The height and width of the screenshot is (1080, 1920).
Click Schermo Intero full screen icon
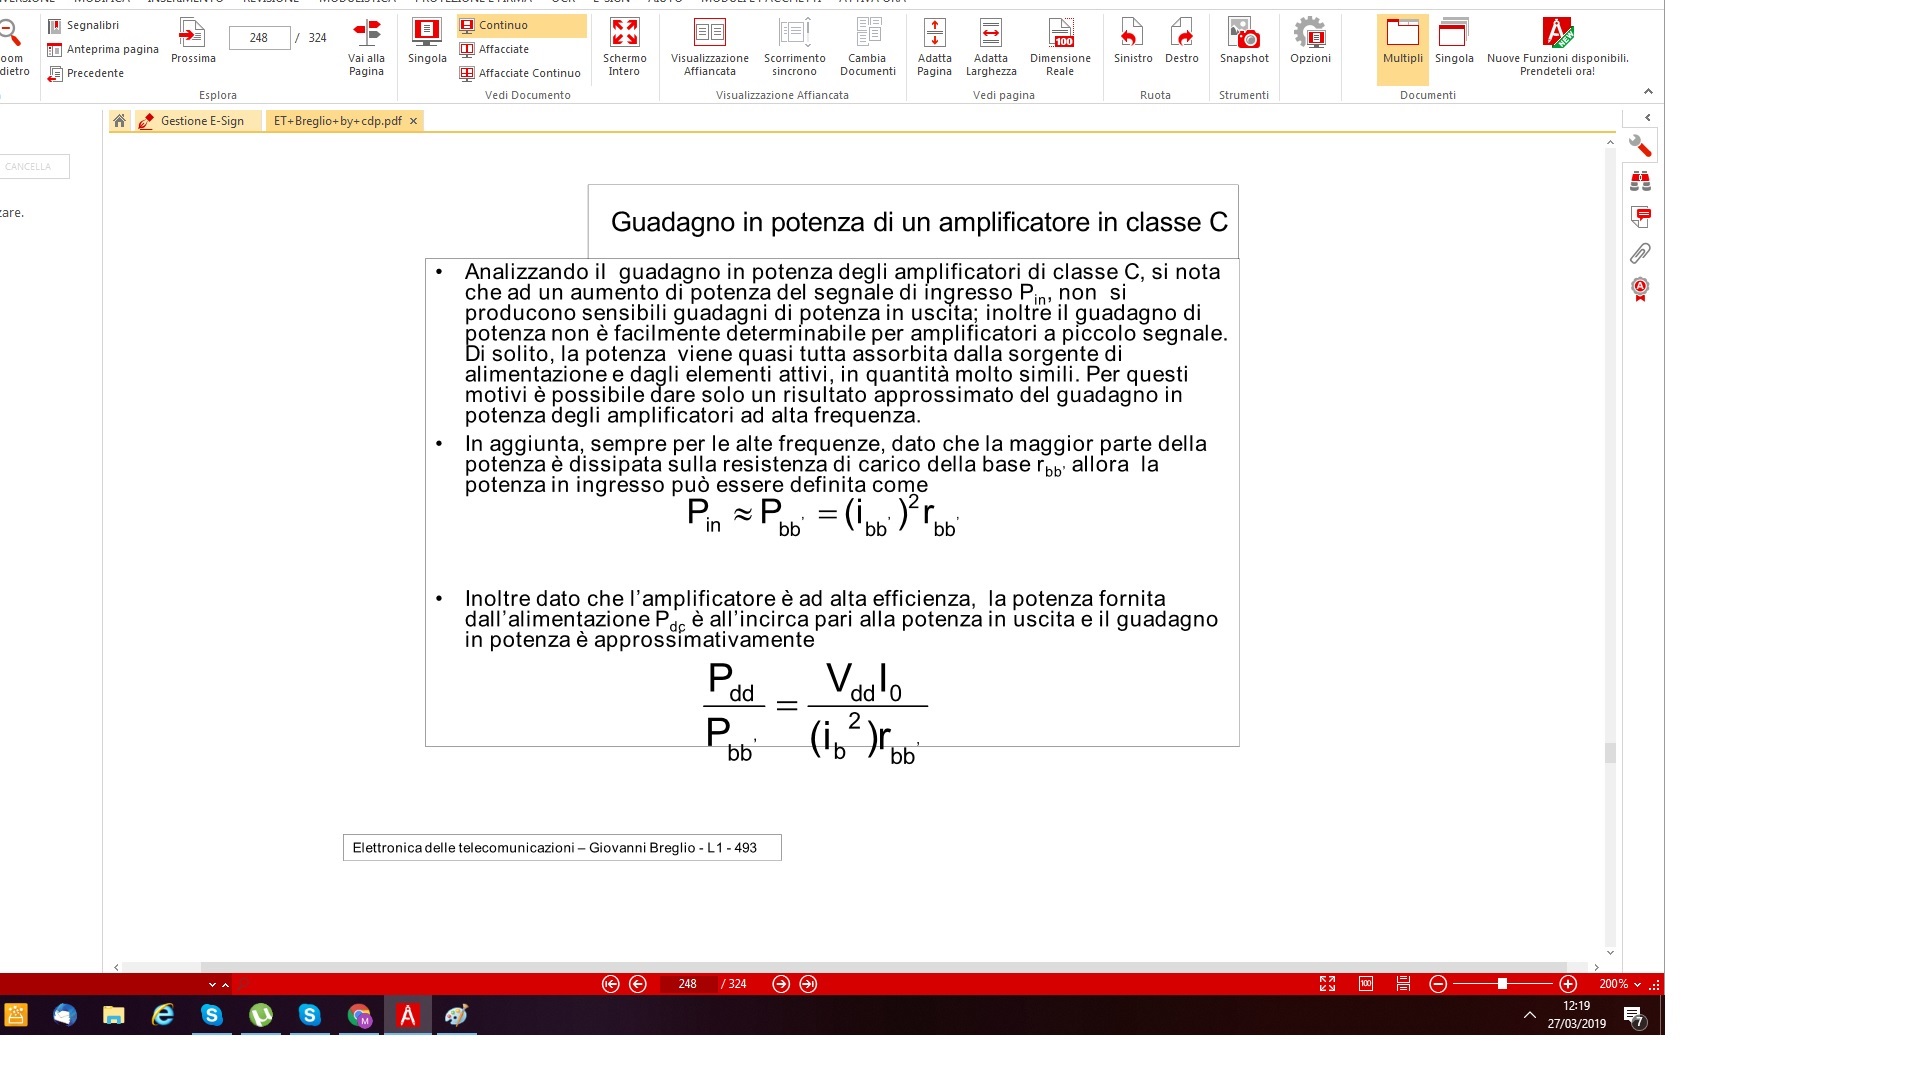624,42
